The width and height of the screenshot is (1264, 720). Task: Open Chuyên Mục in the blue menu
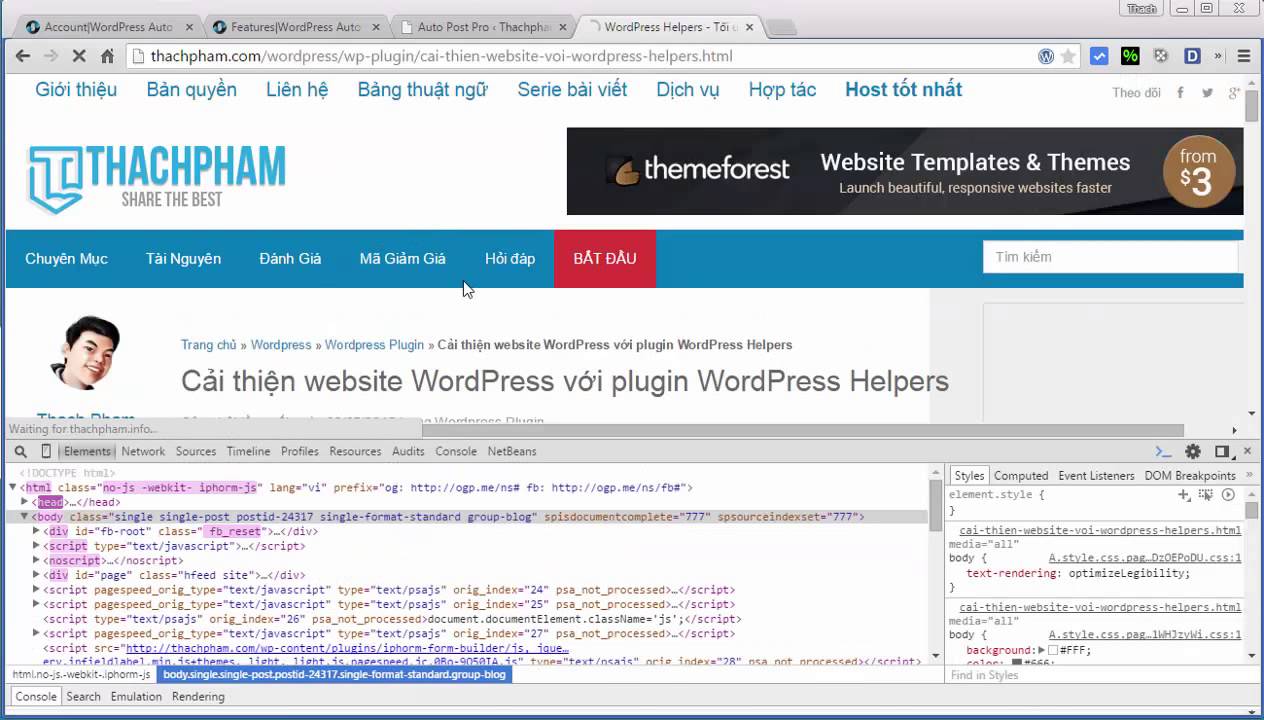[x=66, y=259]
